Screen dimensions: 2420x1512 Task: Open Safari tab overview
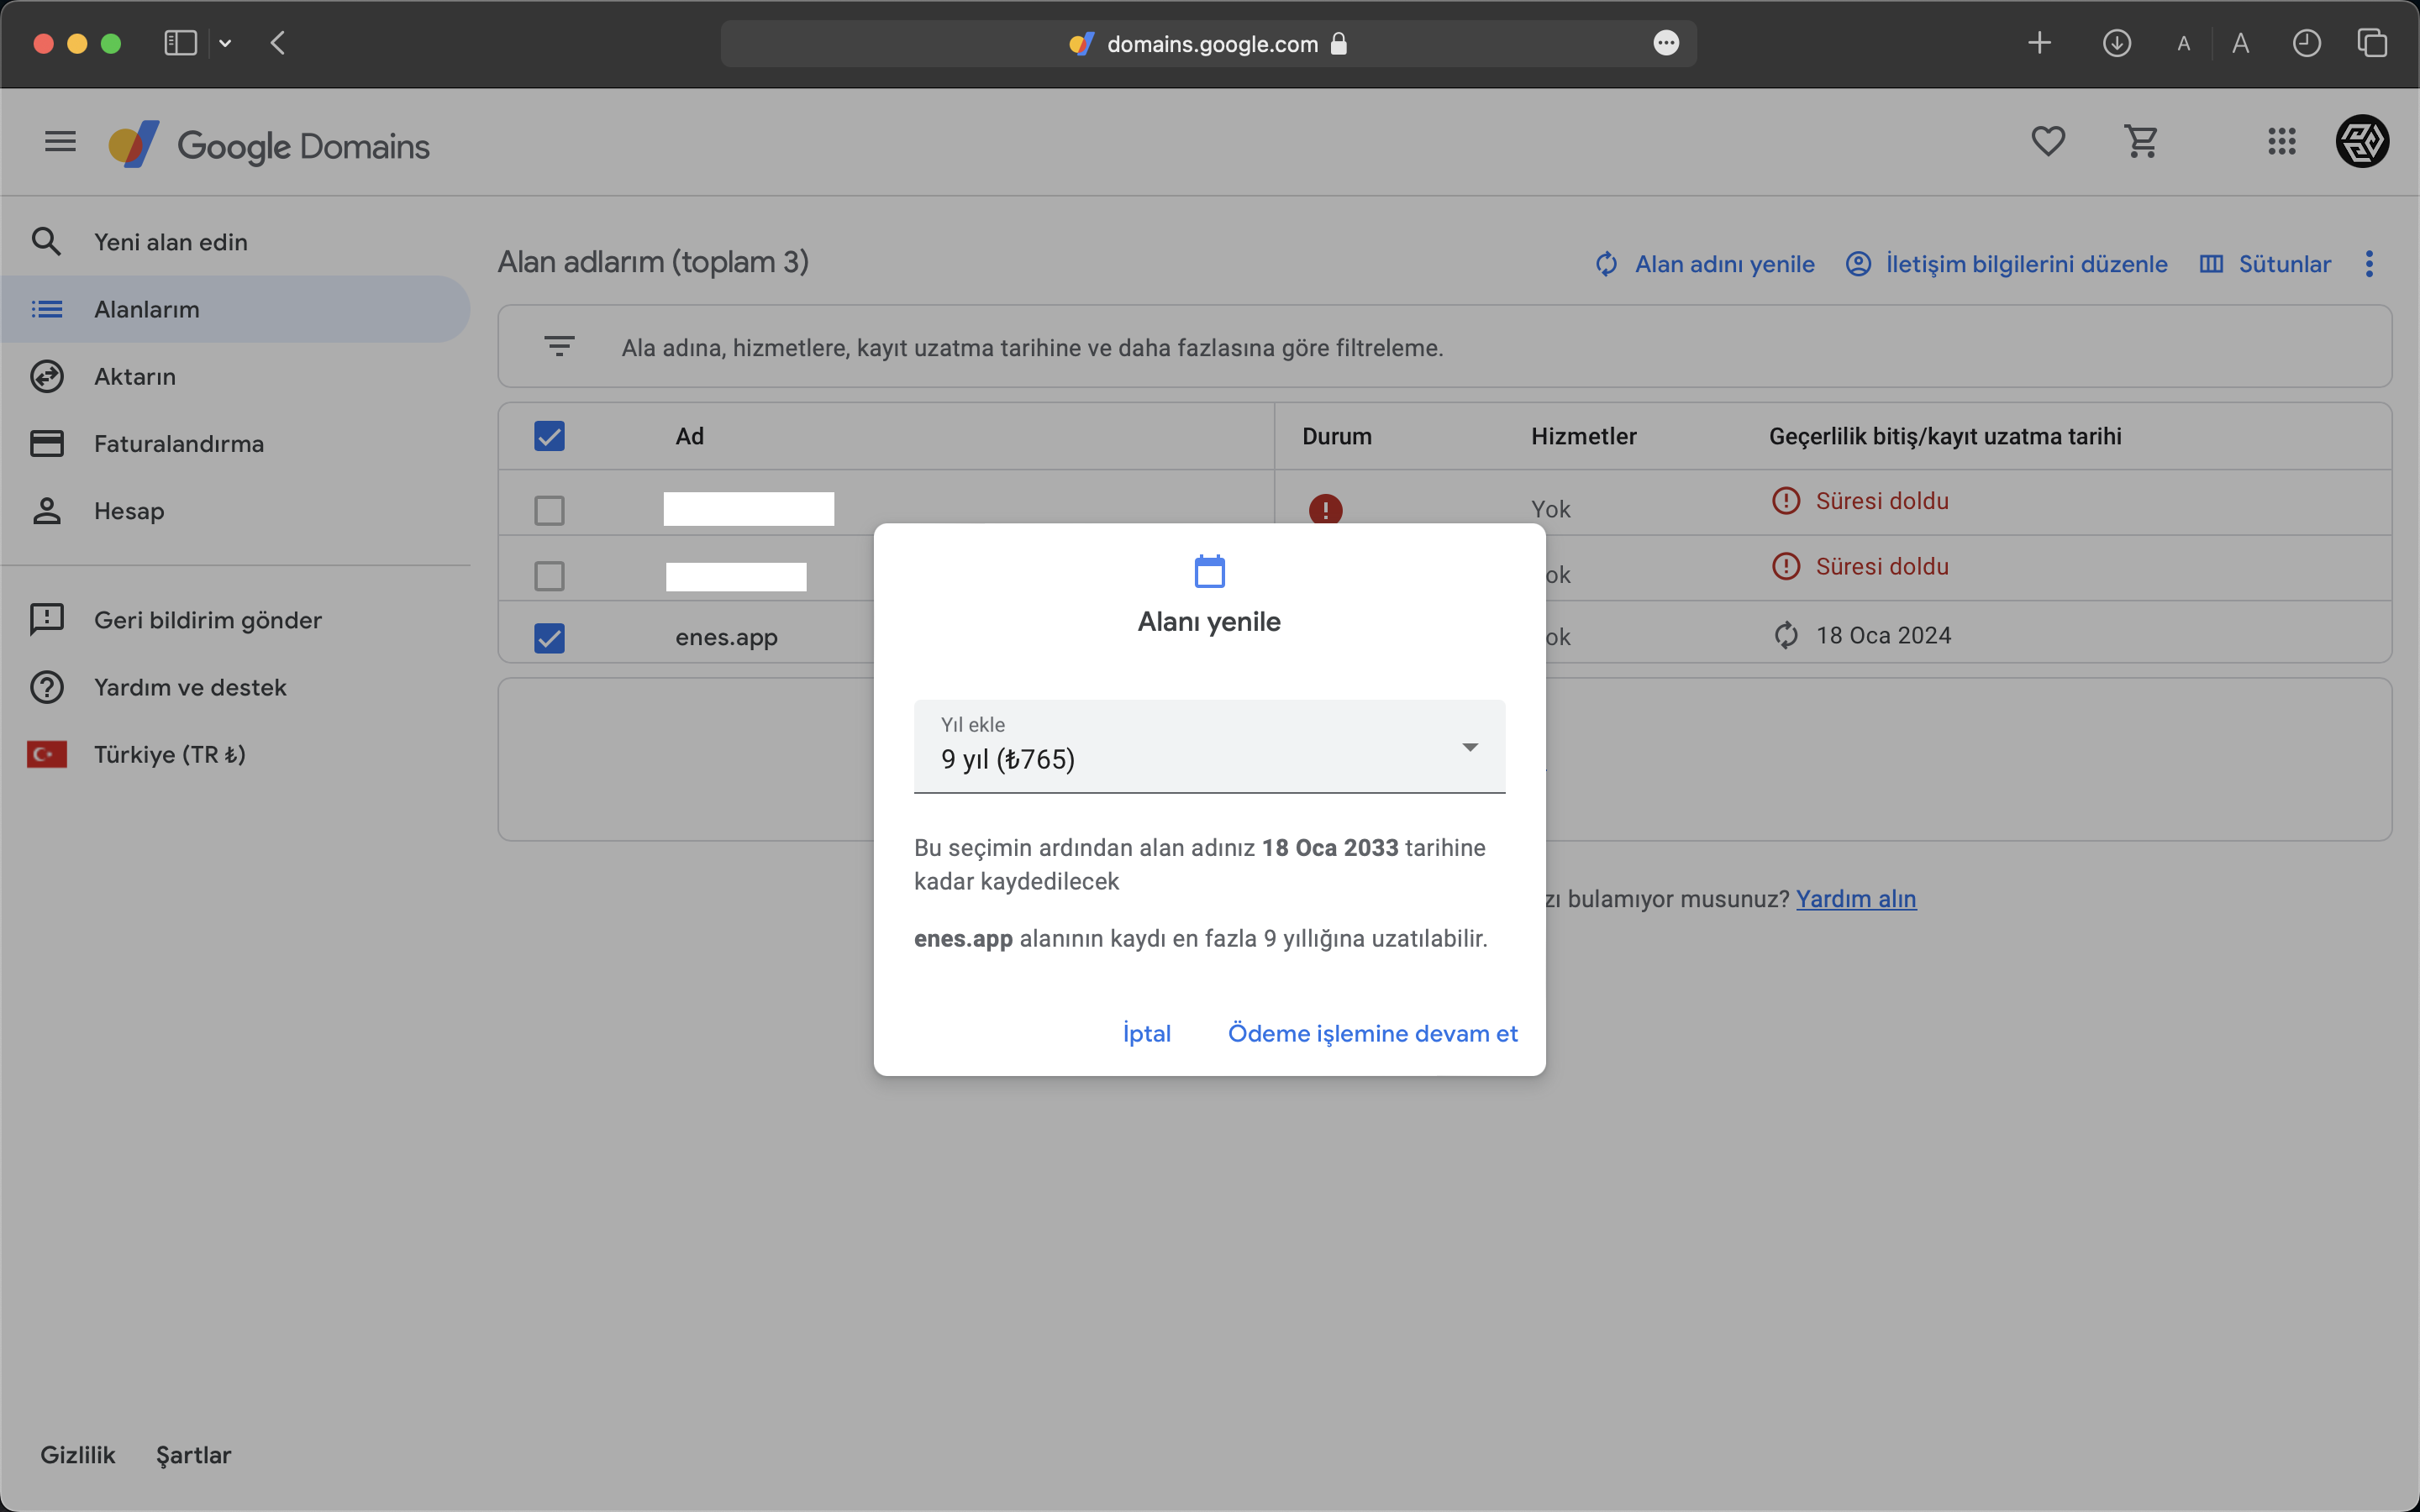click(2371, 43)
